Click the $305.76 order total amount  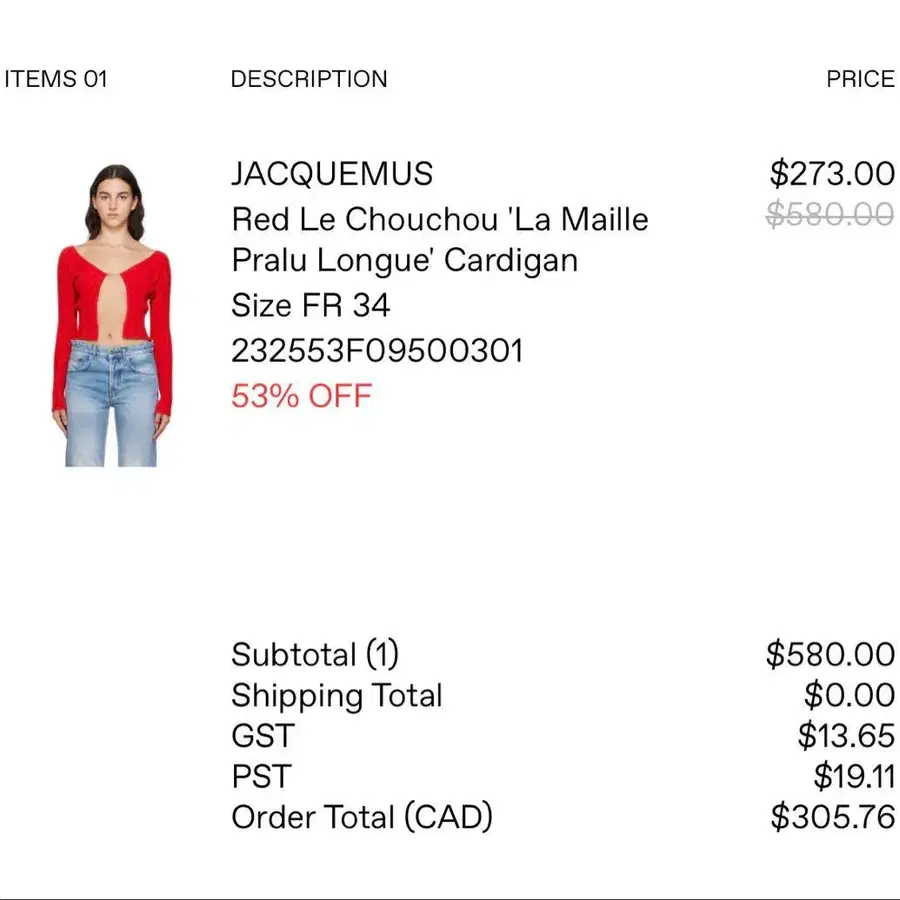pyautogui.click(x=832, y=817)
